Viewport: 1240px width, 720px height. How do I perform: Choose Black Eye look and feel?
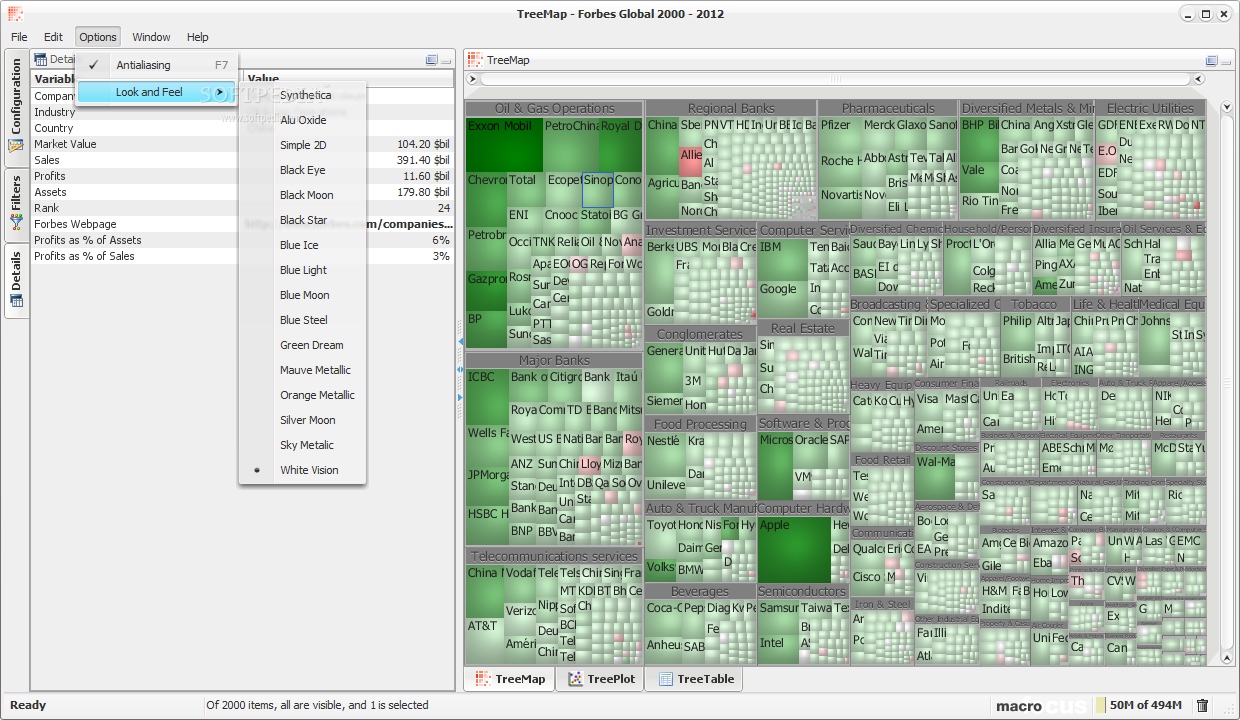(302, 170)
